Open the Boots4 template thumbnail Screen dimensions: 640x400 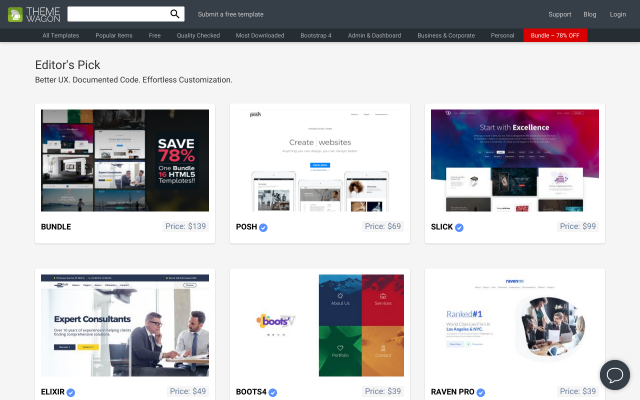pyautogui.click(x=320, y=325)
